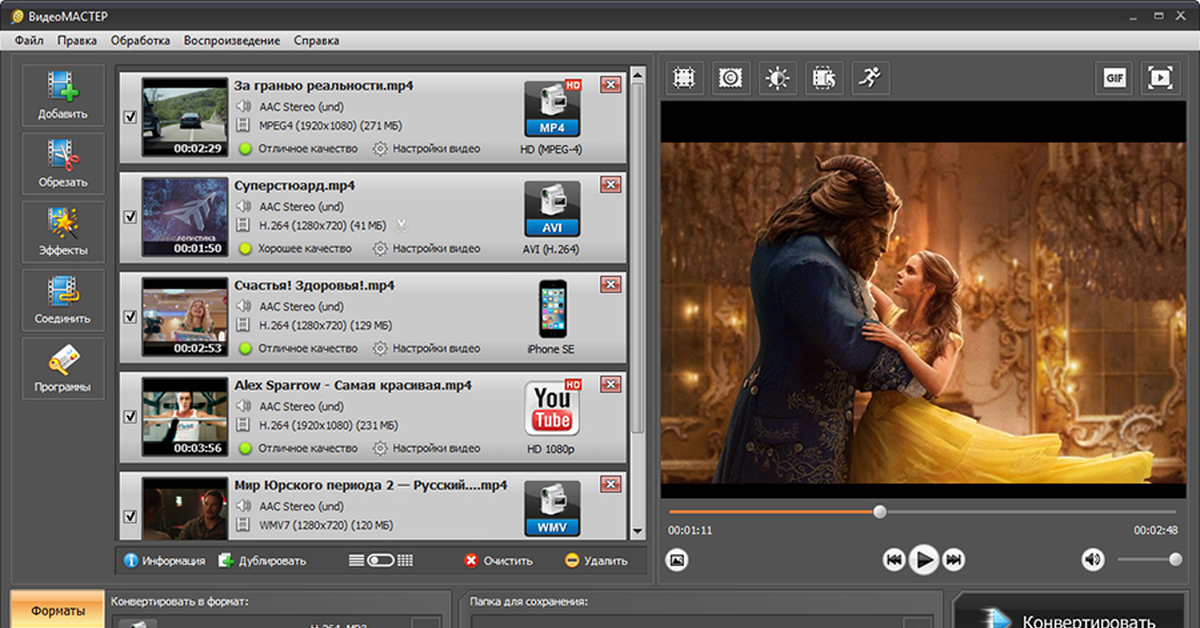Click the video playback progress slider
Image resolution: width=1200 pixels, height=628 pixels.
[x=879, y=512]
